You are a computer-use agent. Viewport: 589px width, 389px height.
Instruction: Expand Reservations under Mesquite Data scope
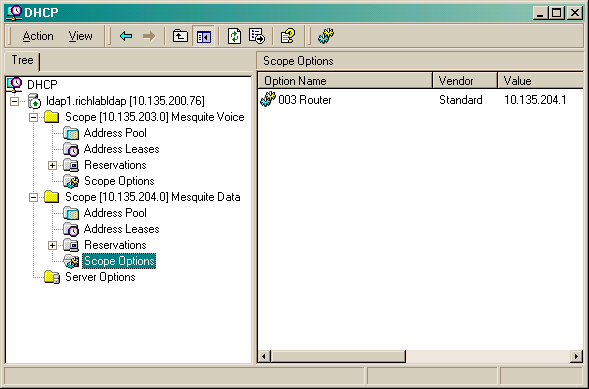53,246
